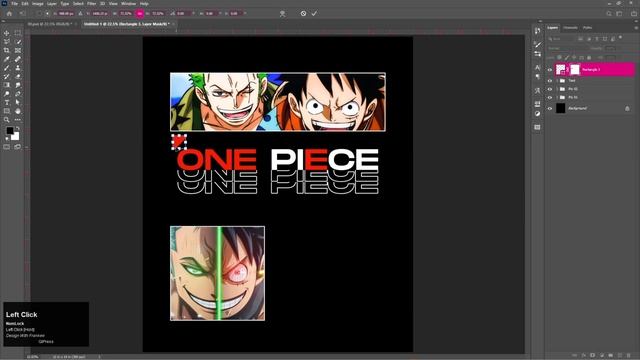Open the workspace switcher dropdown

[x=620, y=13]
